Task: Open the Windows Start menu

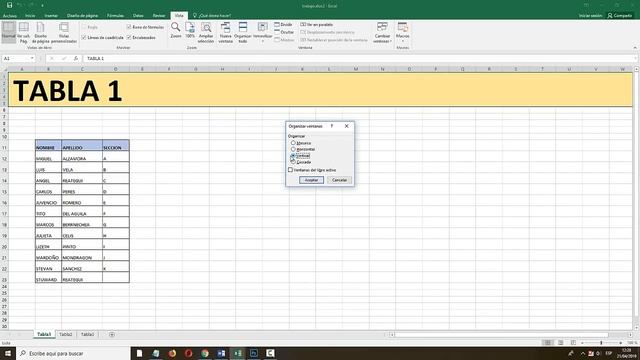Action: (x=8, y=353)
